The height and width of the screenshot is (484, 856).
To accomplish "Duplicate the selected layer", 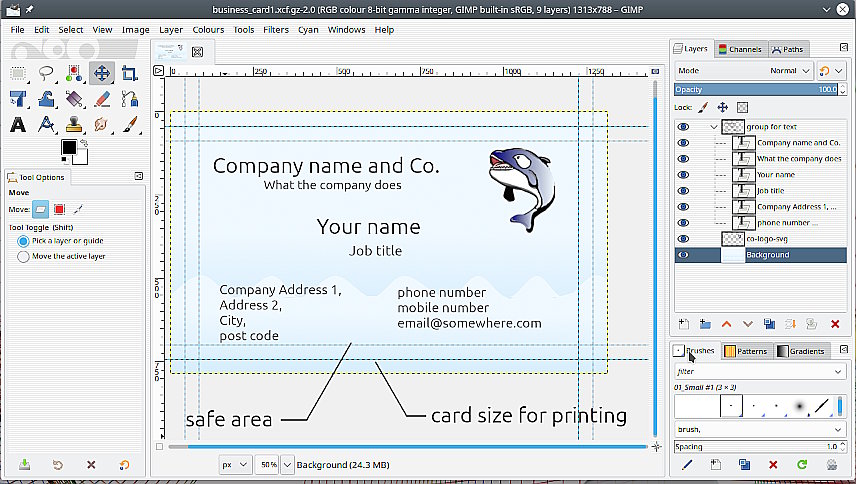I will pos(769,324).
